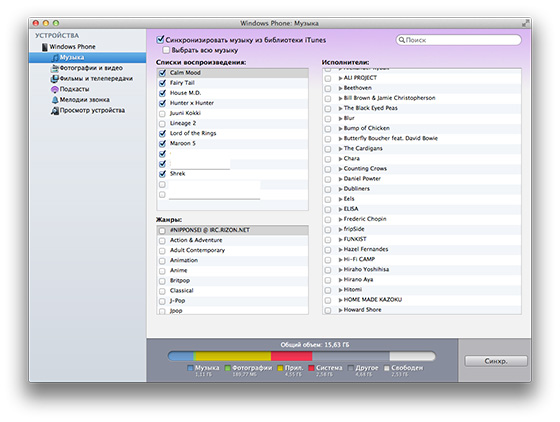Expand Bump of Chicken artist

pyautogui.click(x=340, y=128)
